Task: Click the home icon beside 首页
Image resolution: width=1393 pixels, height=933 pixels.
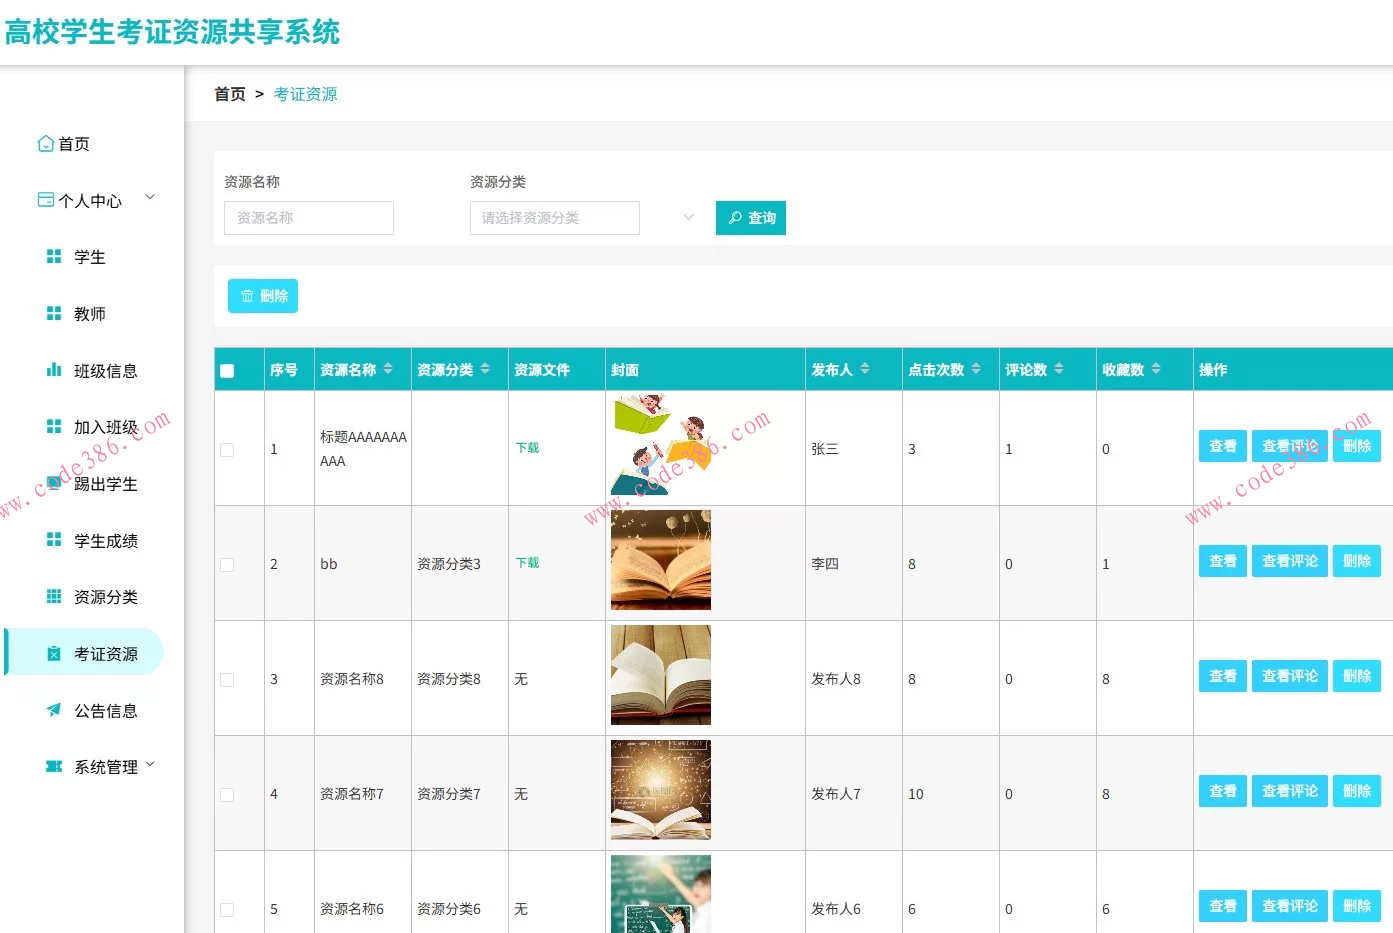Action: click(44, 143)
